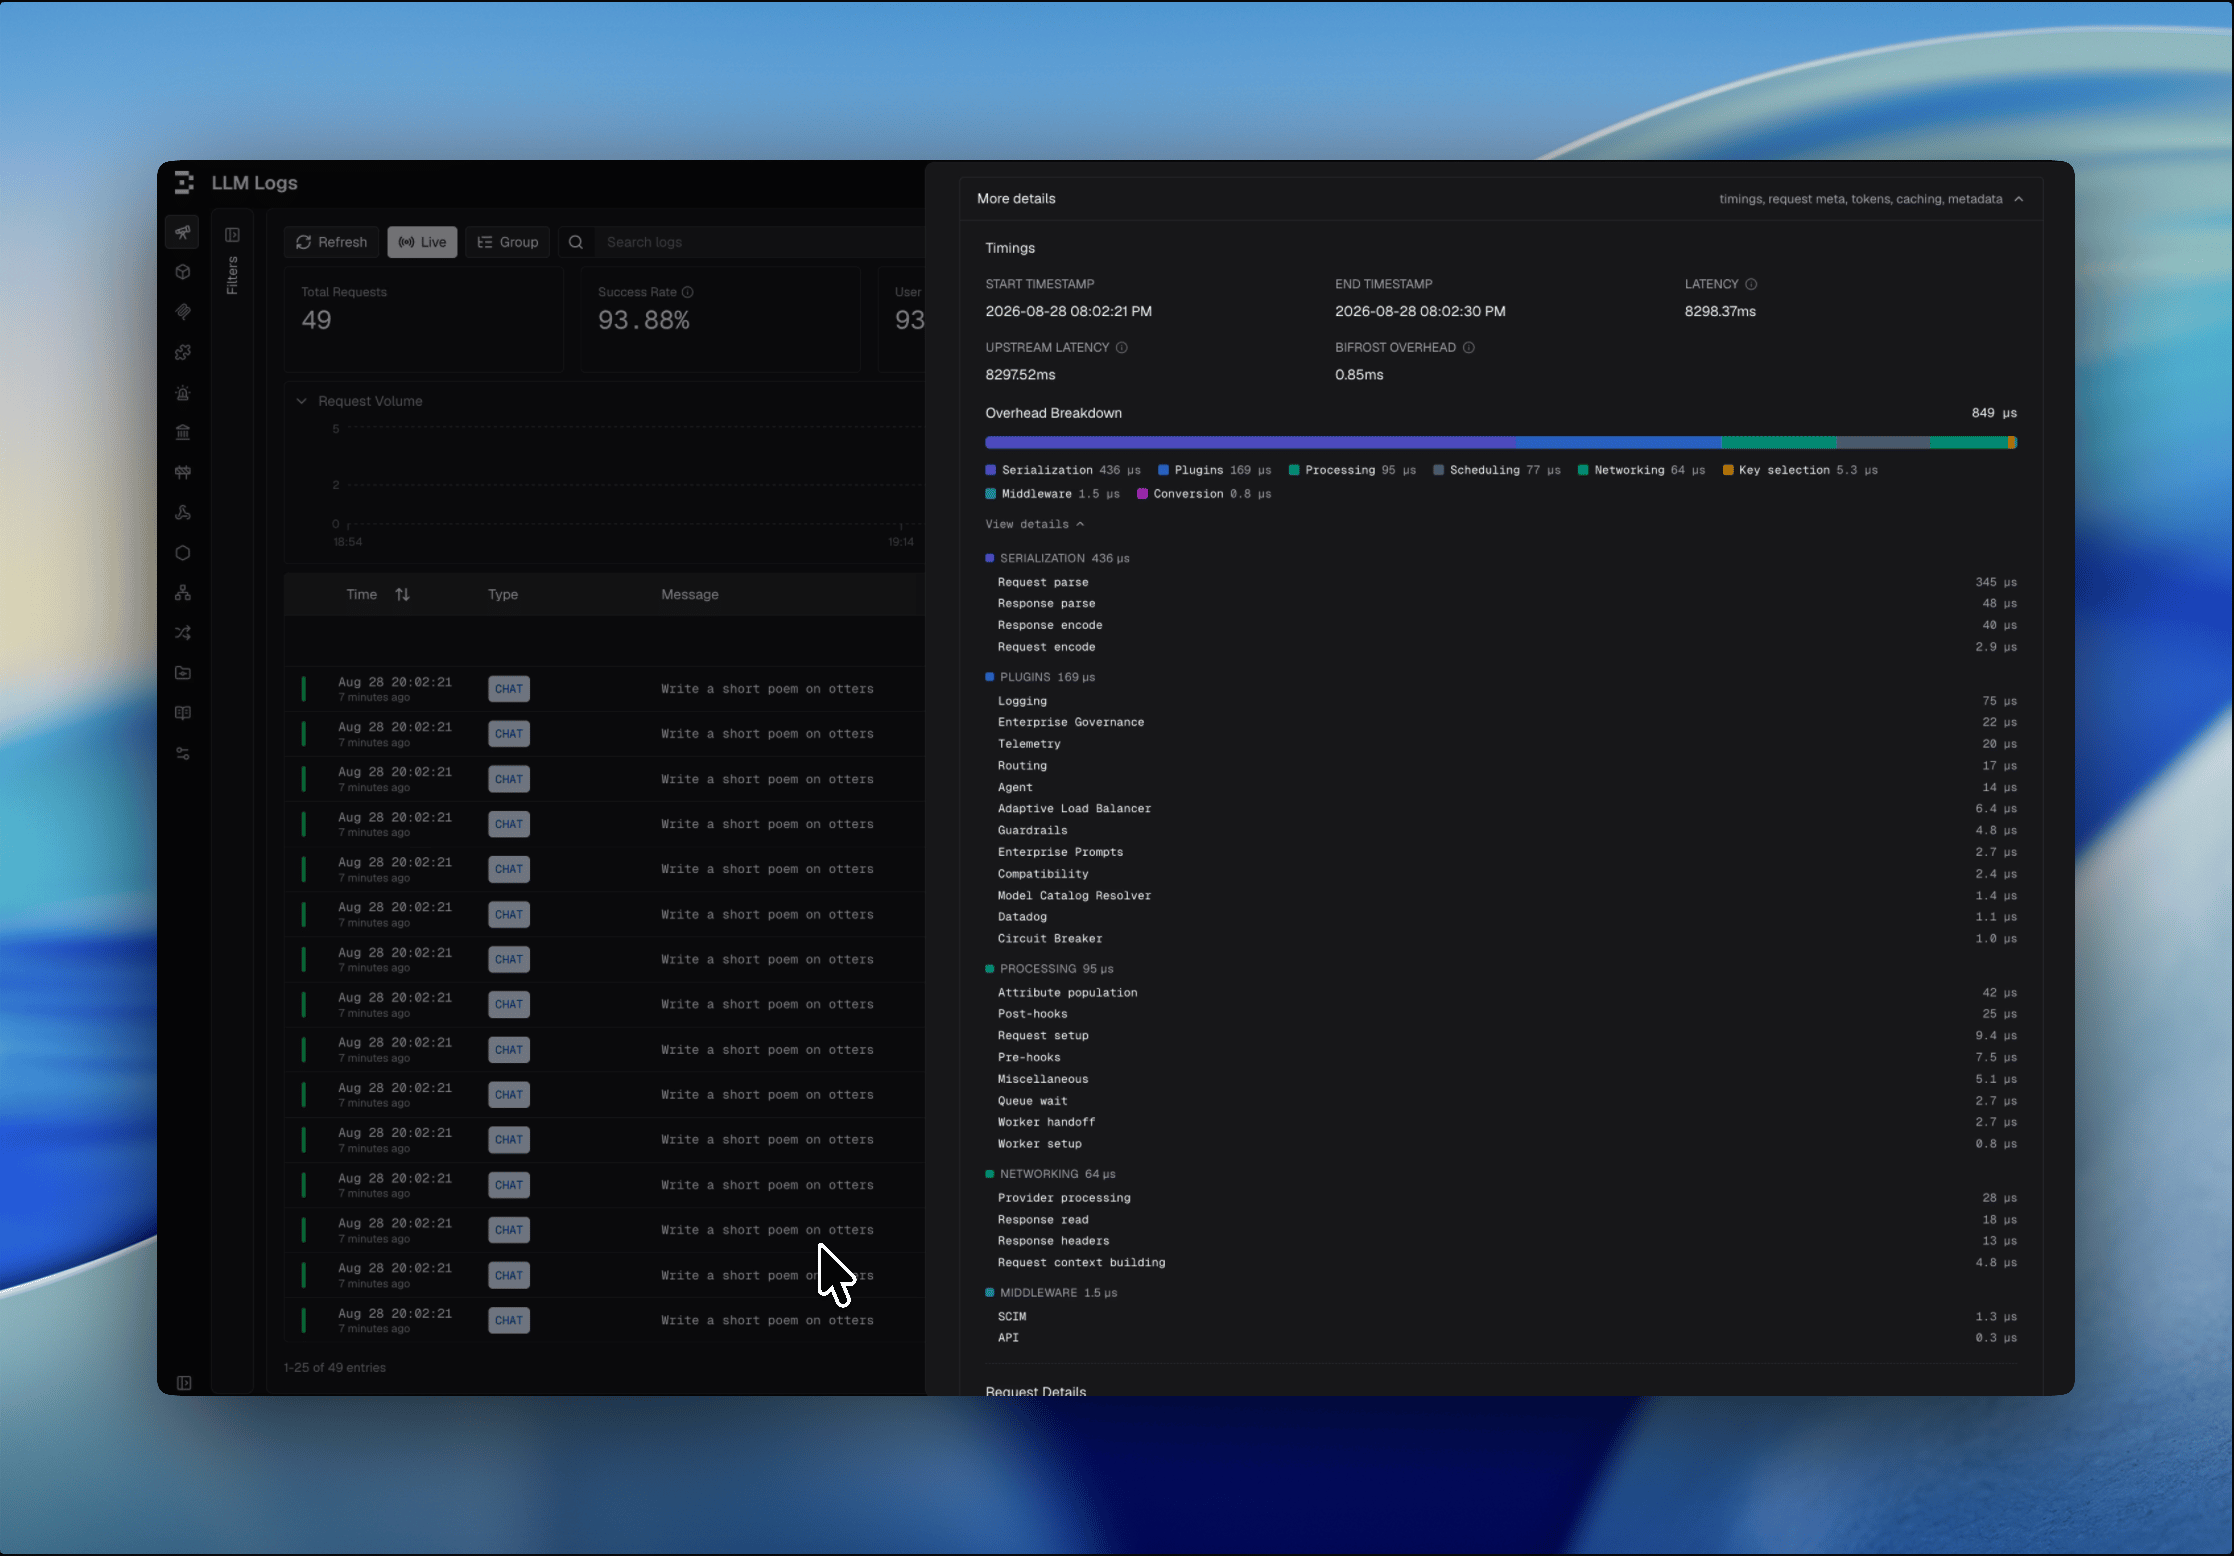Click the info icon next to Bifrost Overhead

1469,348
